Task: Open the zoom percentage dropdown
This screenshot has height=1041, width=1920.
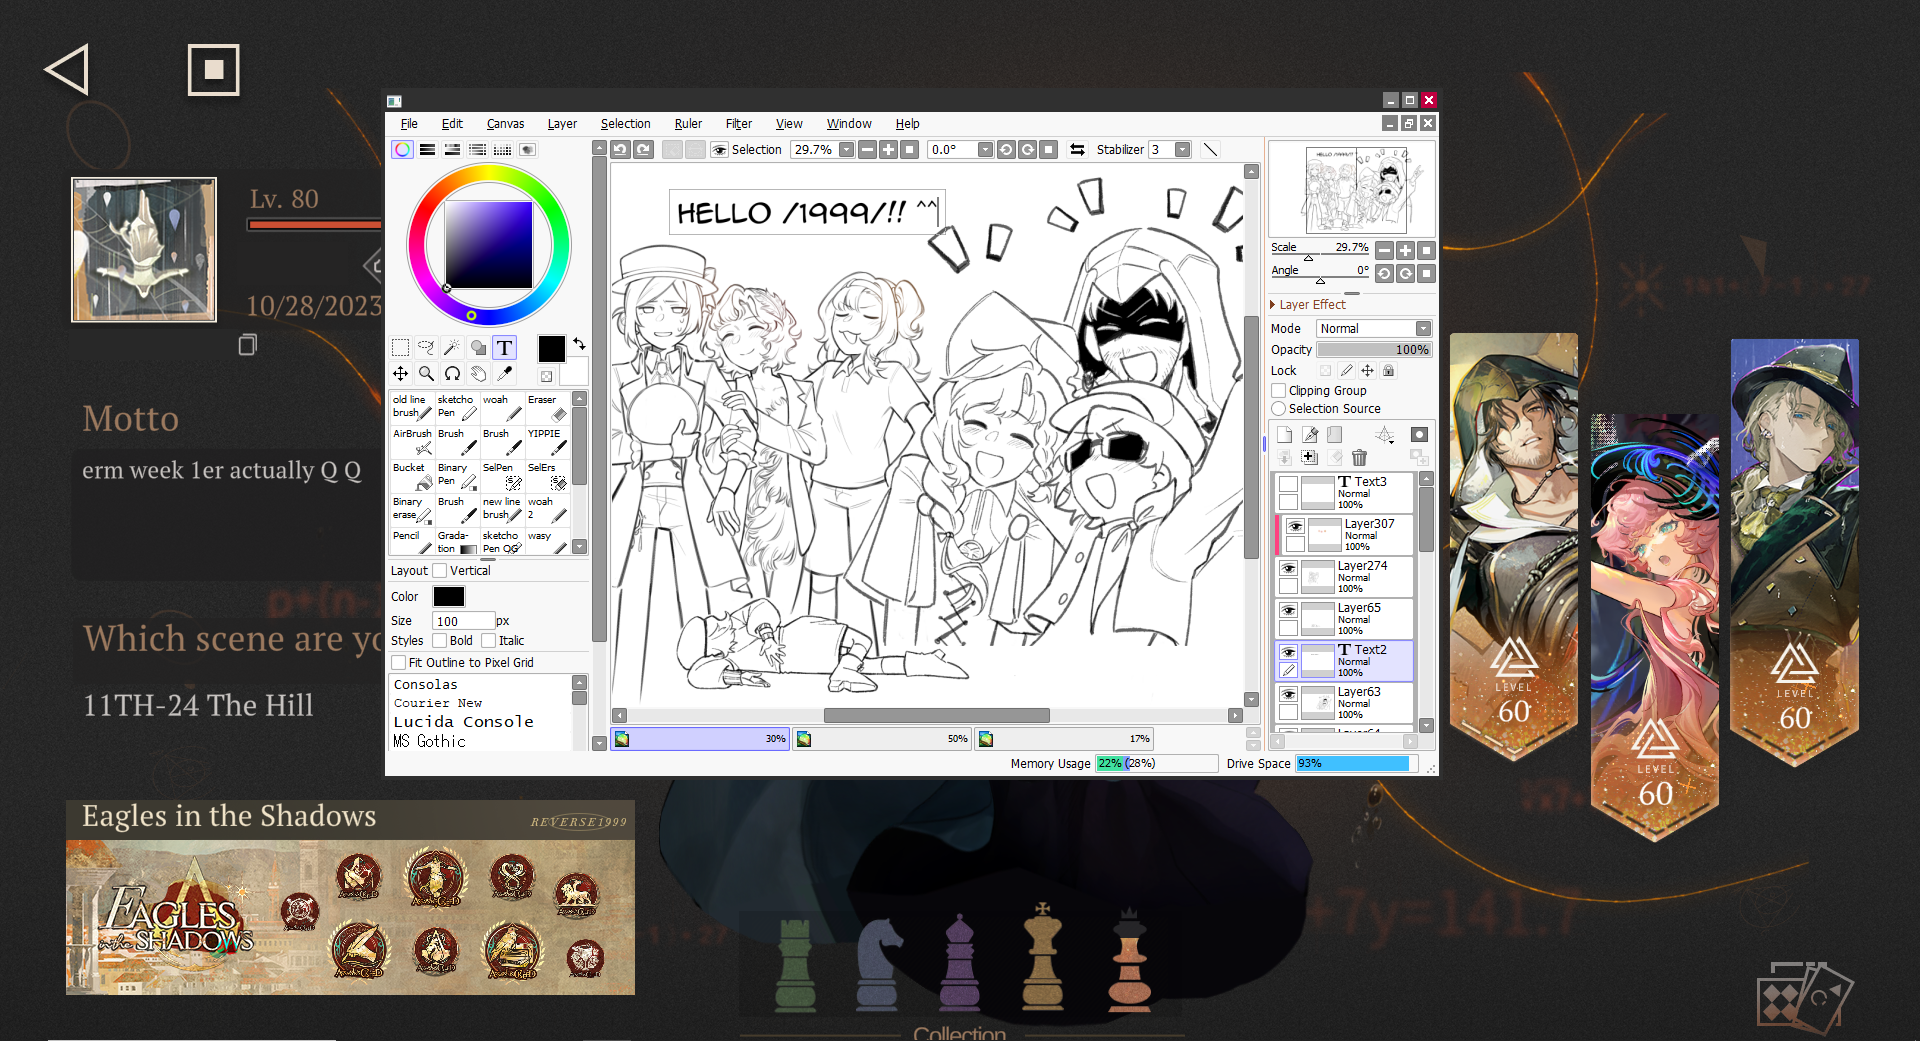Action: (x=846, y=150)
